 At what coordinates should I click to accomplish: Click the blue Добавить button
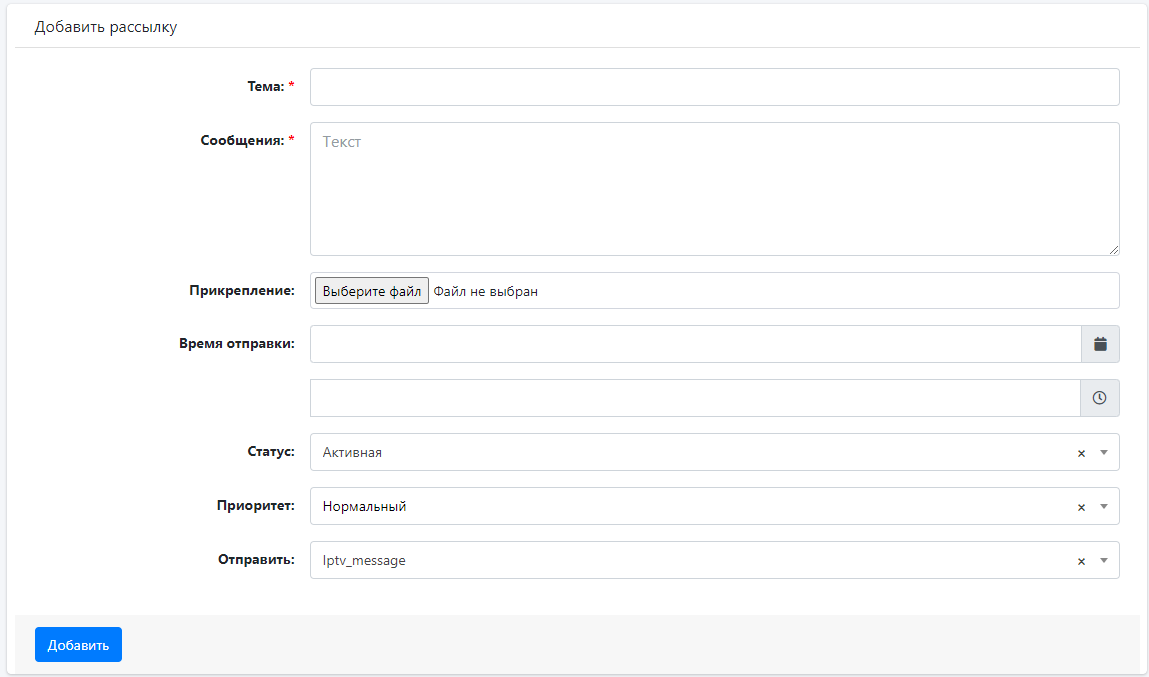[x=78, y=645]
